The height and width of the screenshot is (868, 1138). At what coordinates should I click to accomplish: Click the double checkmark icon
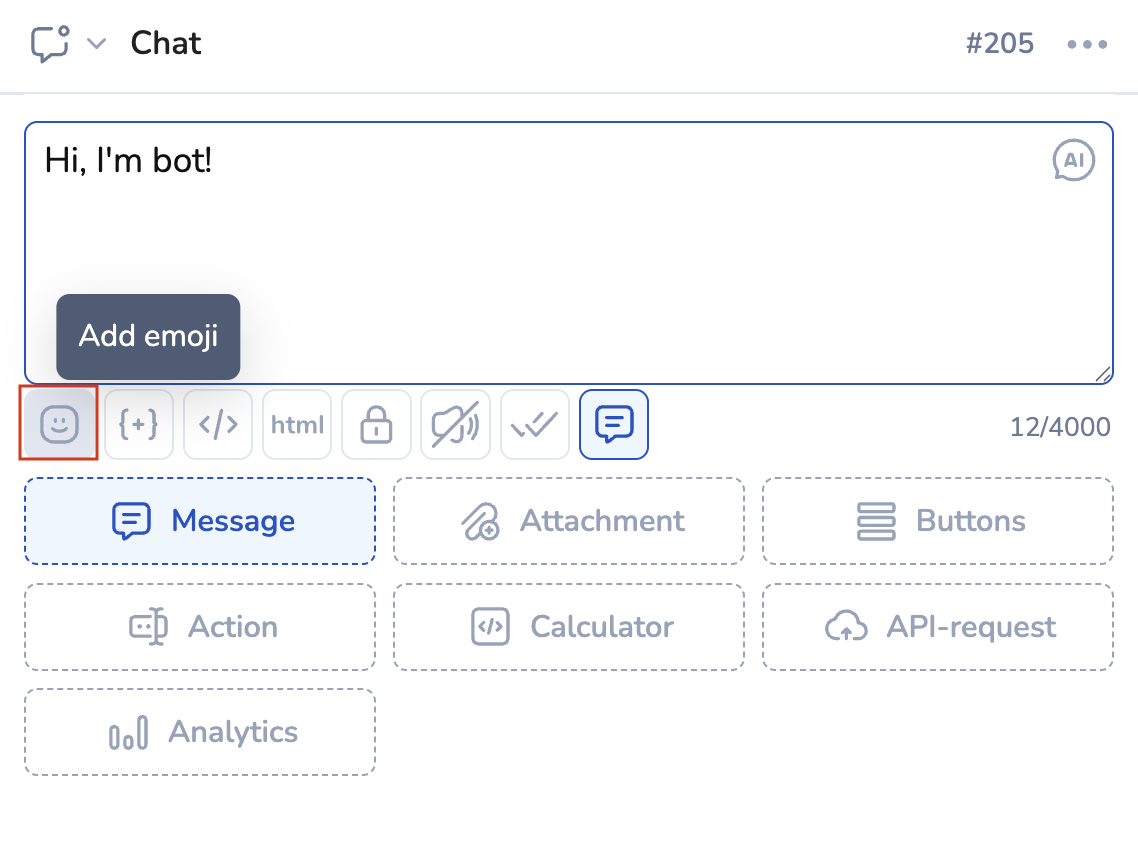point(535,424)
